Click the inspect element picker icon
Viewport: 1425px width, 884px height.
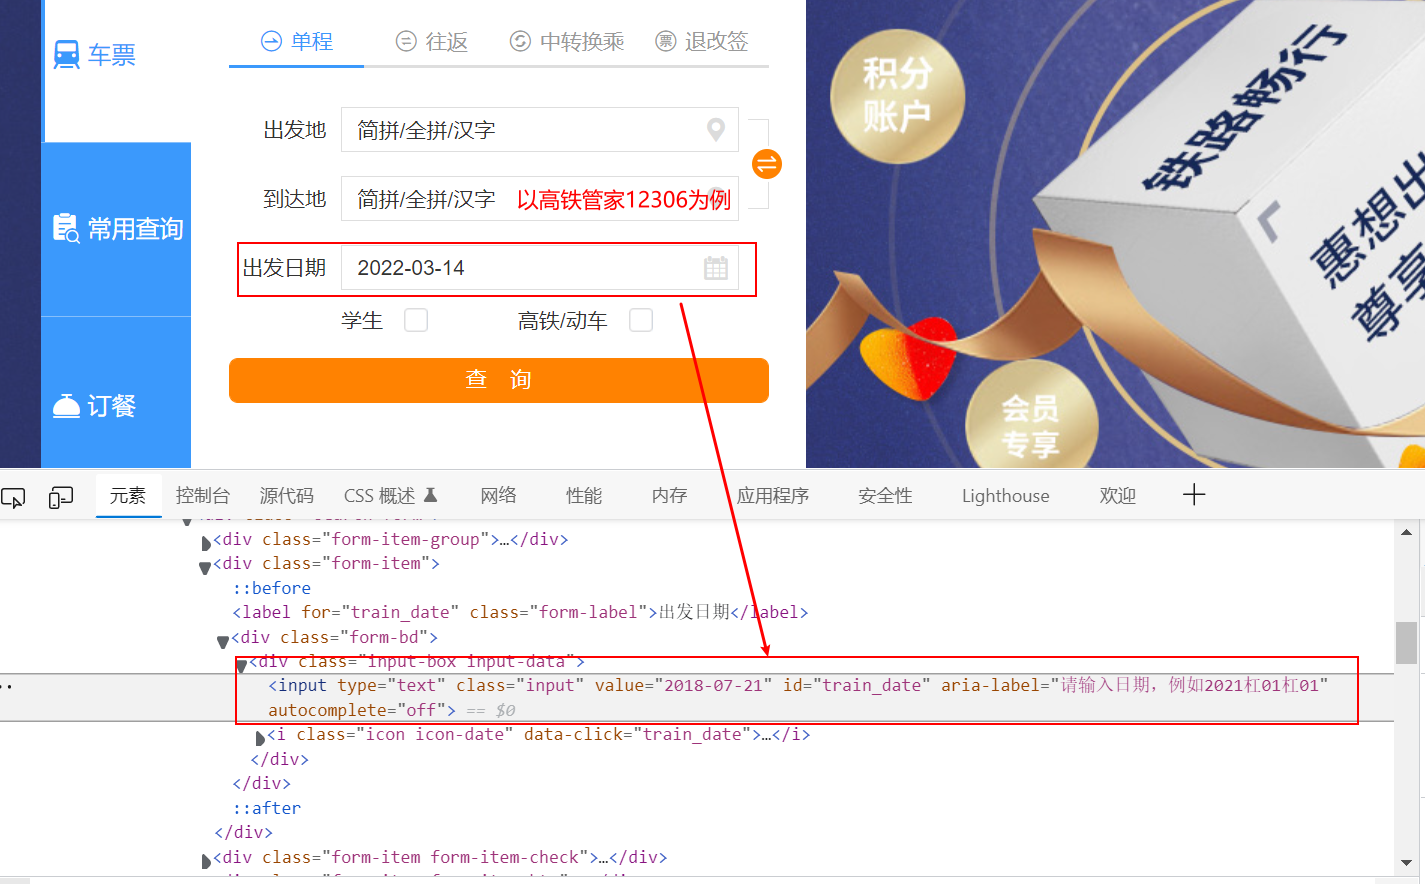coord(13,497)
